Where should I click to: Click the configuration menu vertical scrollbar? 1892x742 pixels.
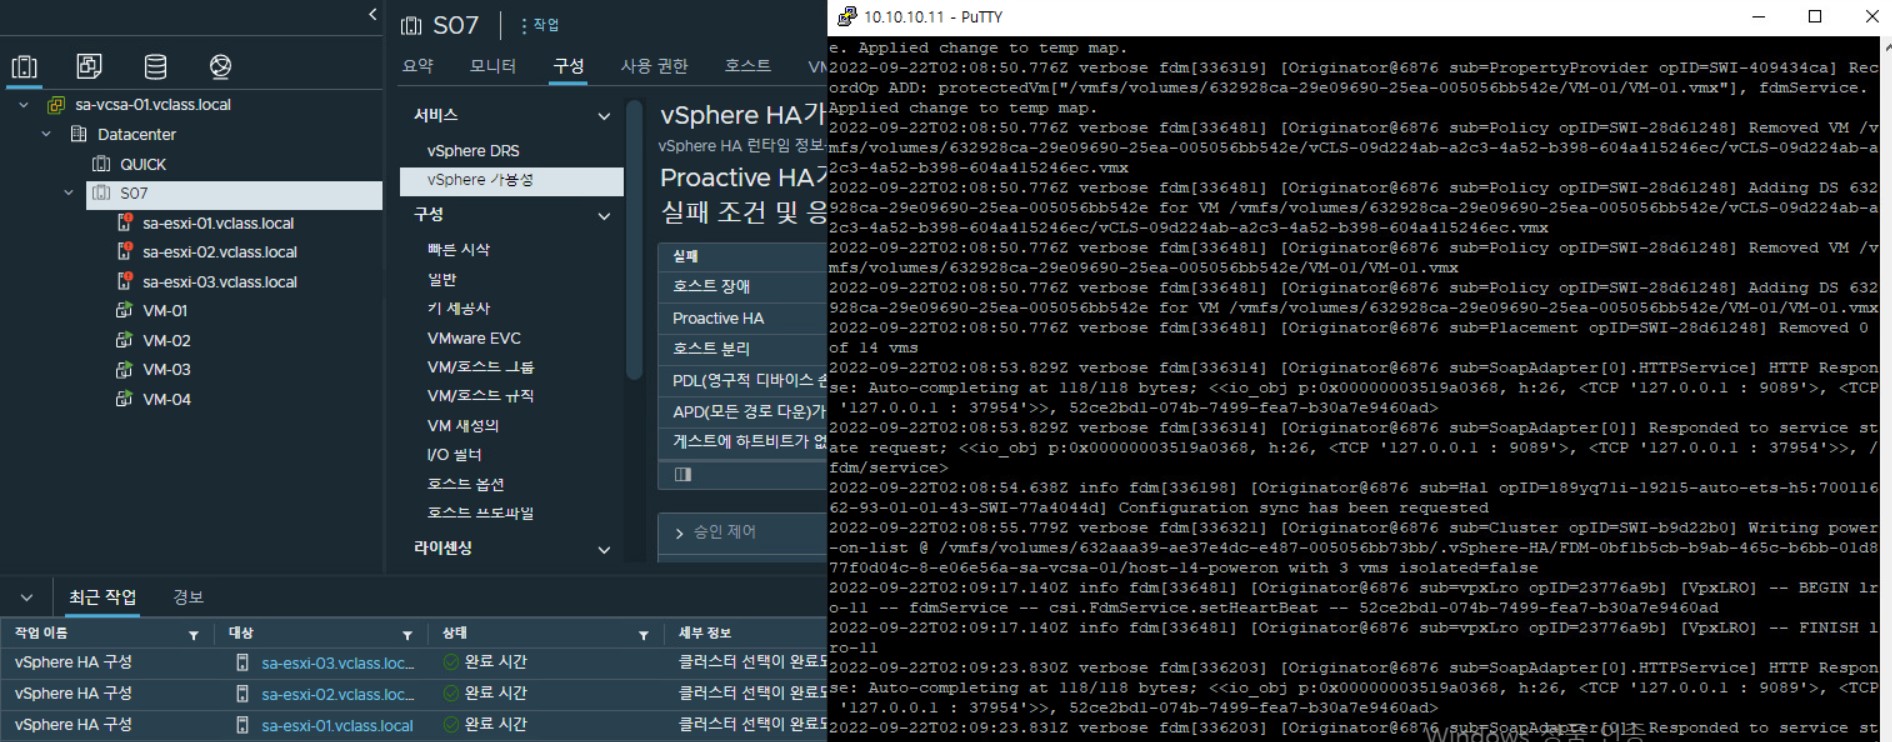[x=634, y=240]
